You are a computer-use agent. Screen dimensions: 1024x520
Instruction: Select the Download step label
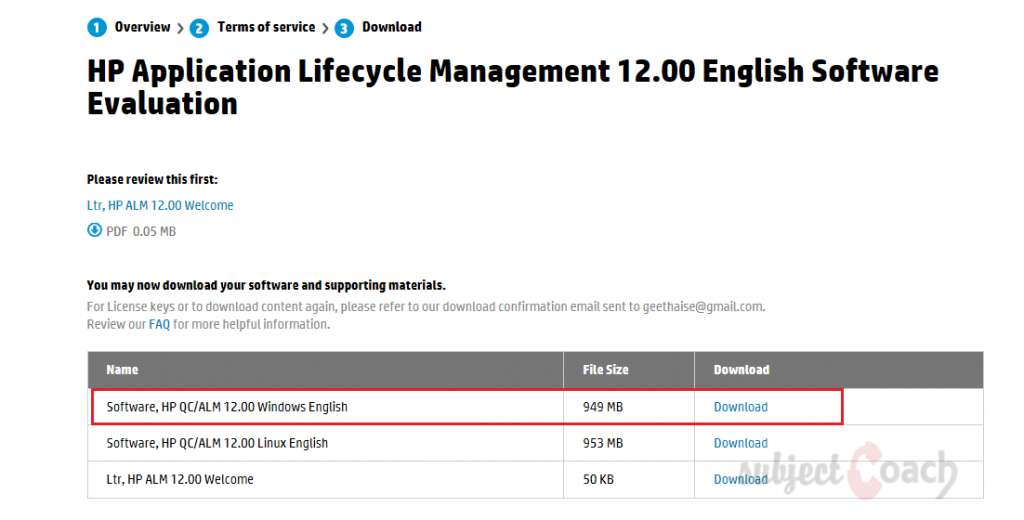[x=391, y=27]
